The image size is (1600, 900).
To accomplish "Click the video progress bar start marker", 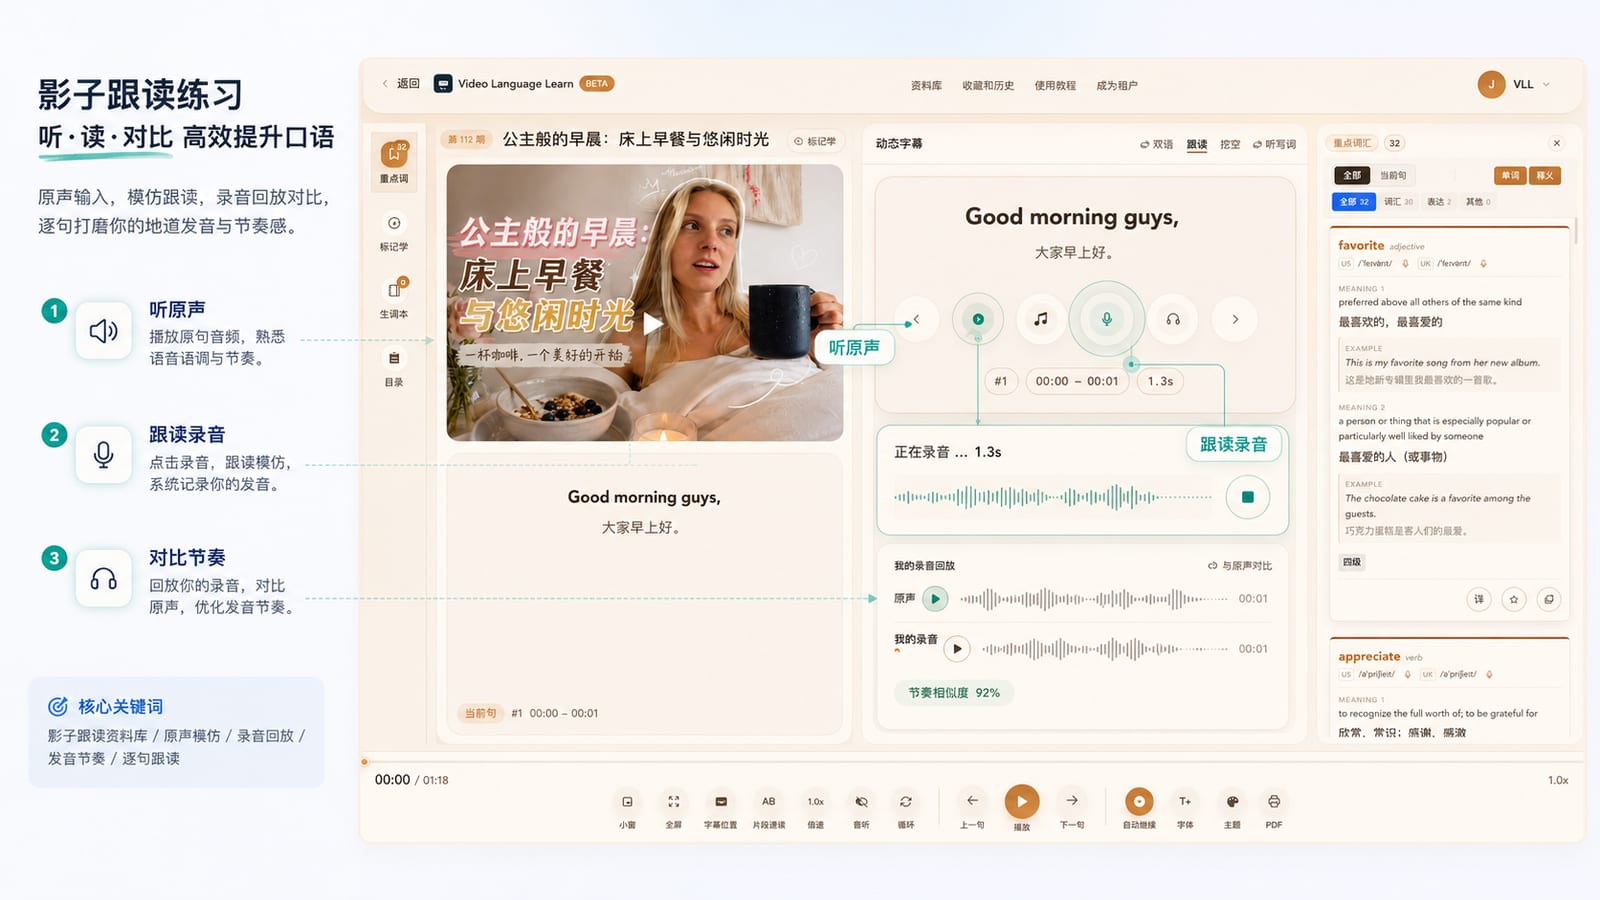I will (x=365, y=762).
